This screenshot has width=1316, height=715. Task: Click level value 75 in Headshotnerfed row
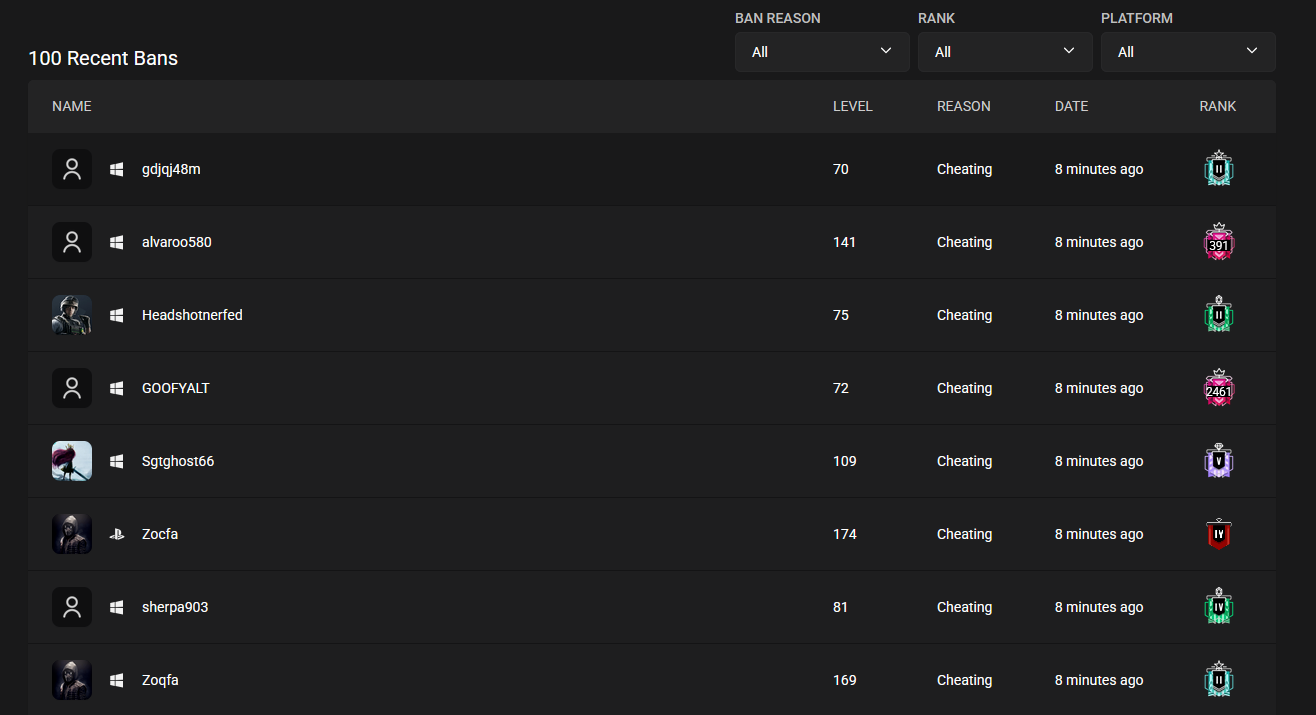coord(841,315)
